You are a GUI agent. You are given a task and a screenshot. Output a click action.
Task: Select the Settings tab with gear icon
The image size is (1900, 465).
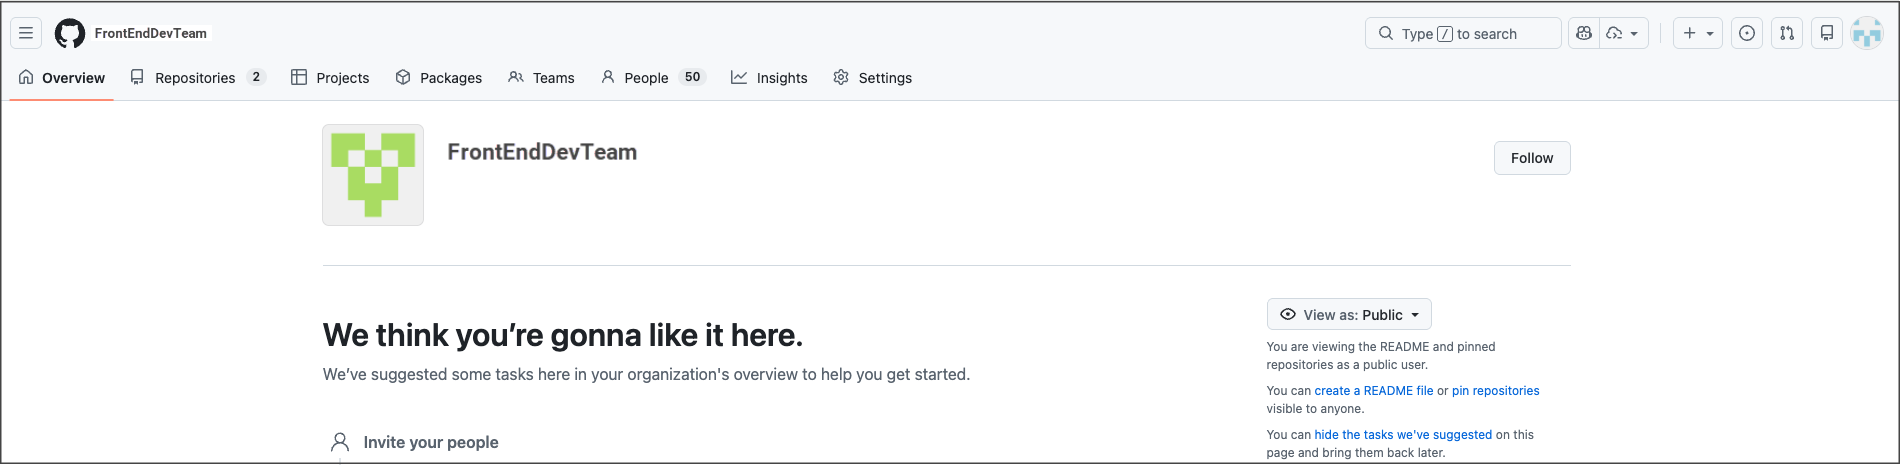[872, 77]
